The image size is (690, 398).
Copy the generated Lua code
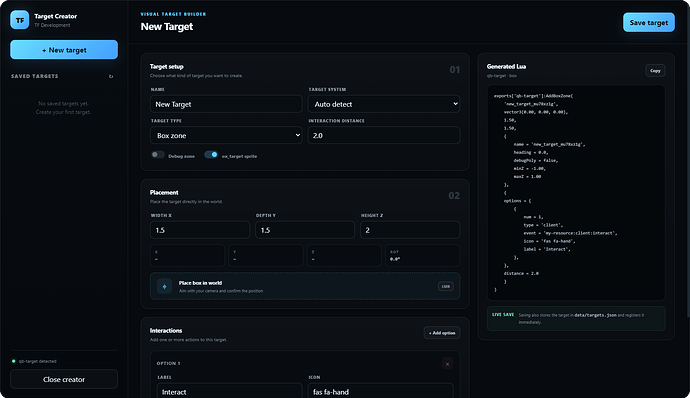655,70
